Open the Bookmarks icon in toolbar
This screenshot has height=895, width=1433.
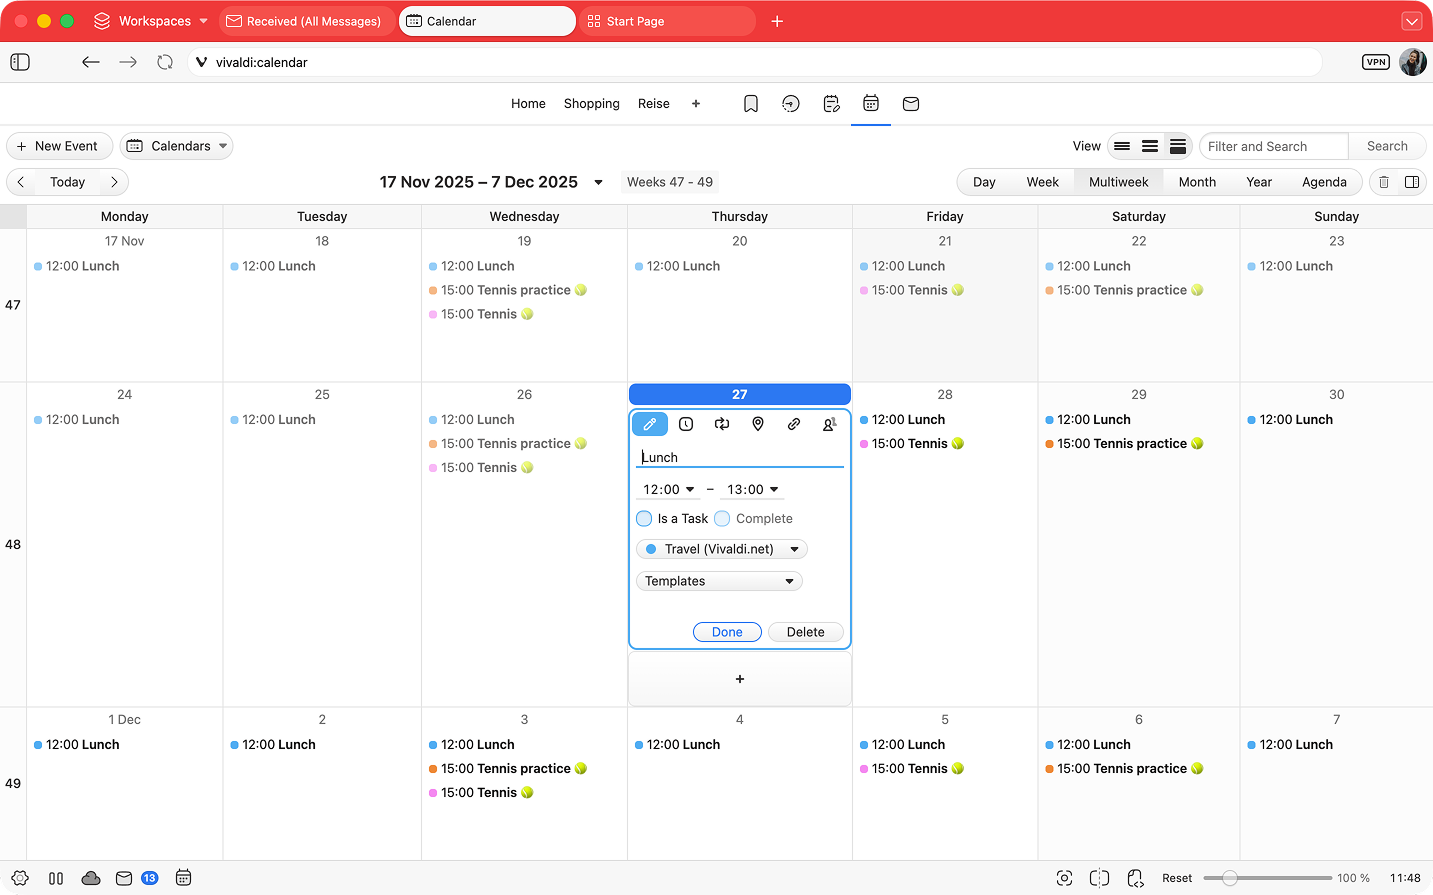click(x=751, y=104)
